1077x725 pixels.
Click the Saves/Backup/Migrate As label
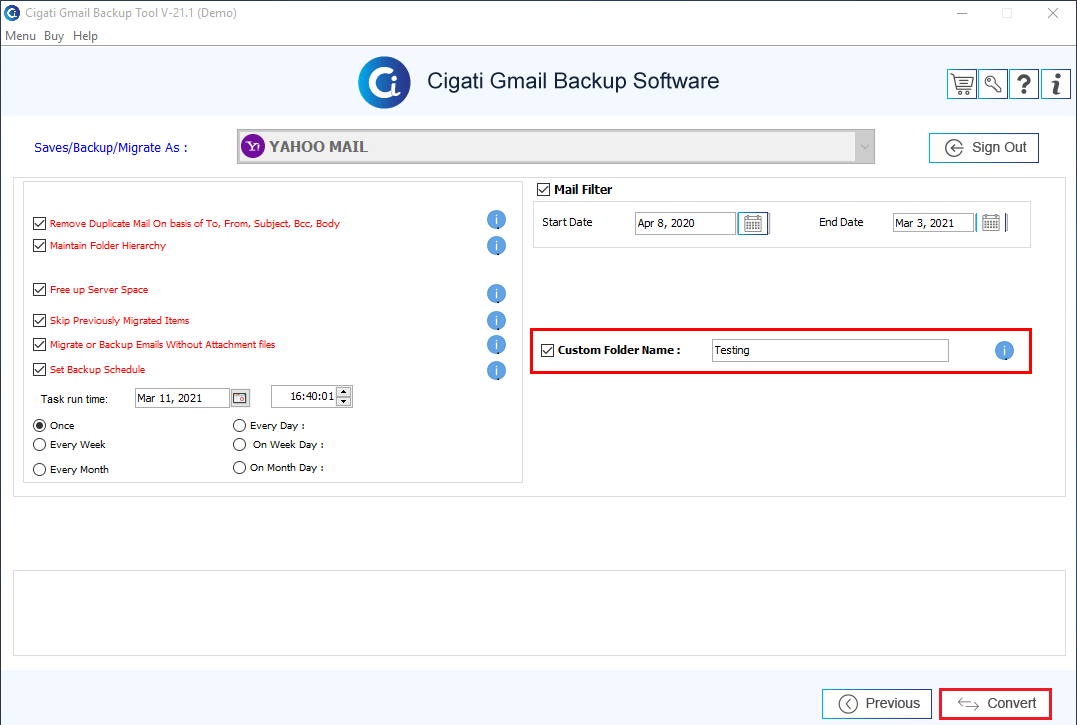[111, 148]
